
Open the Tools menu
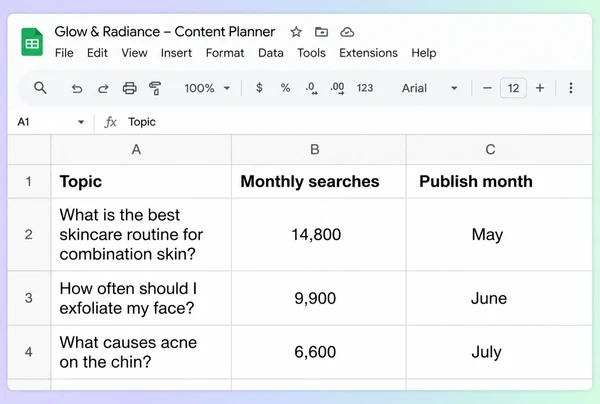pyautogui.click(x=311, y=53)
